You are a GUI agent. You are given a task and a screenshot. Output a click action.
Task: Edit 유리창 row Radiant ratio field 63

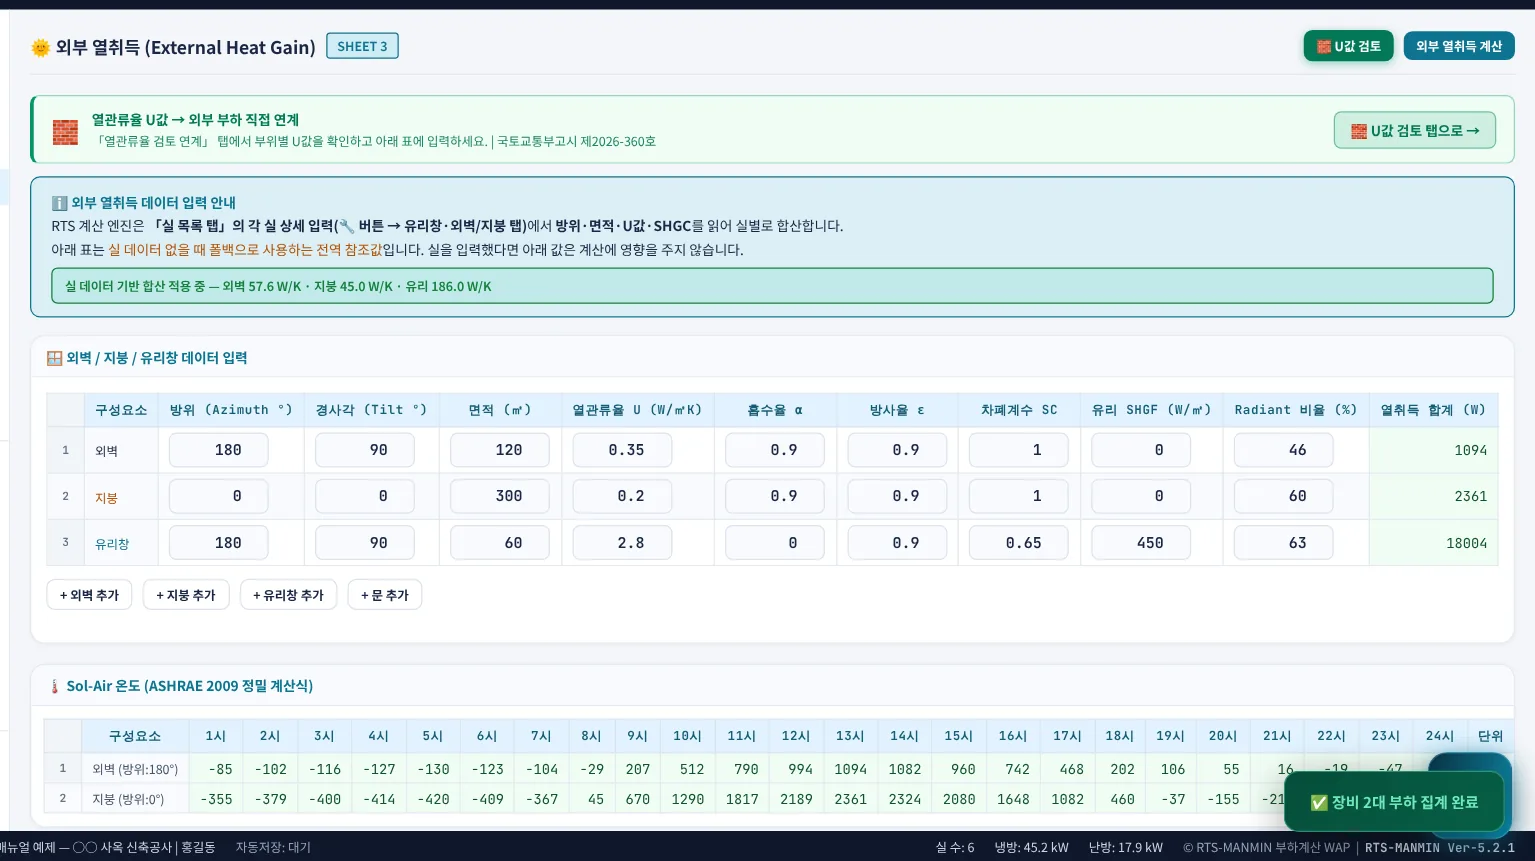click(x=1284, y=543)
